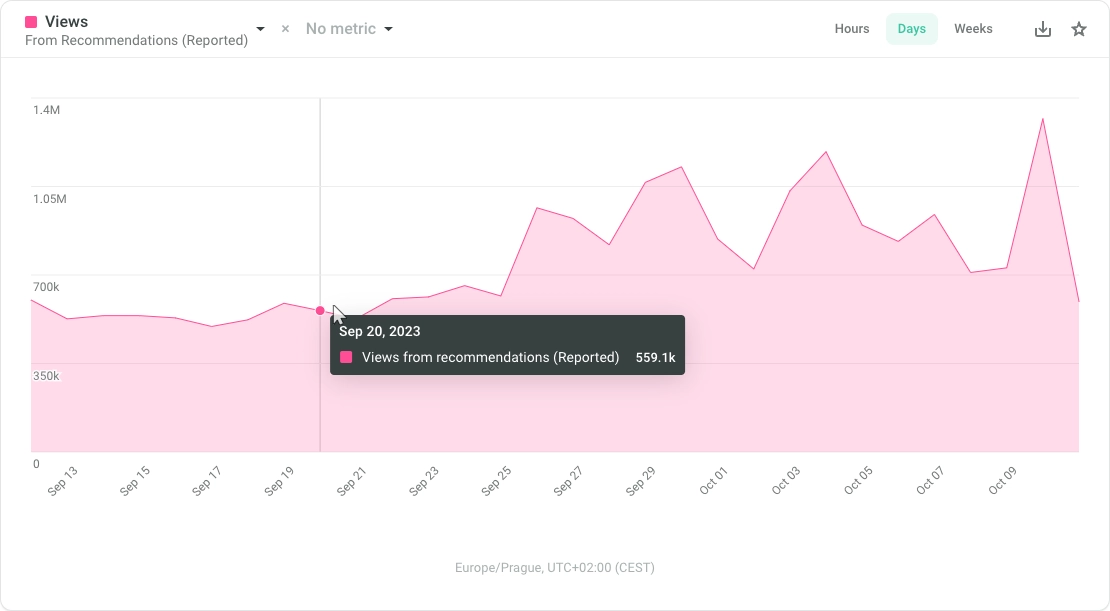1110x611 pixels.
Task: Click the Sep 21 x-axis label
Action: click(351, 481)
